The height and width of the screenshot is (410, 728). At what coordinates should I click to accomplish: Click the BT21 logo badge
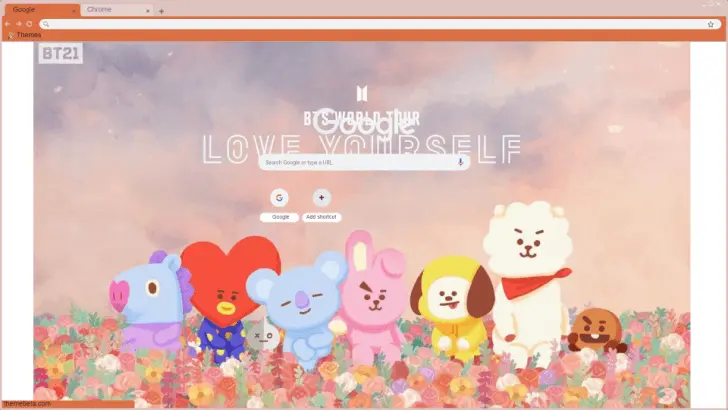coord(60,54)
